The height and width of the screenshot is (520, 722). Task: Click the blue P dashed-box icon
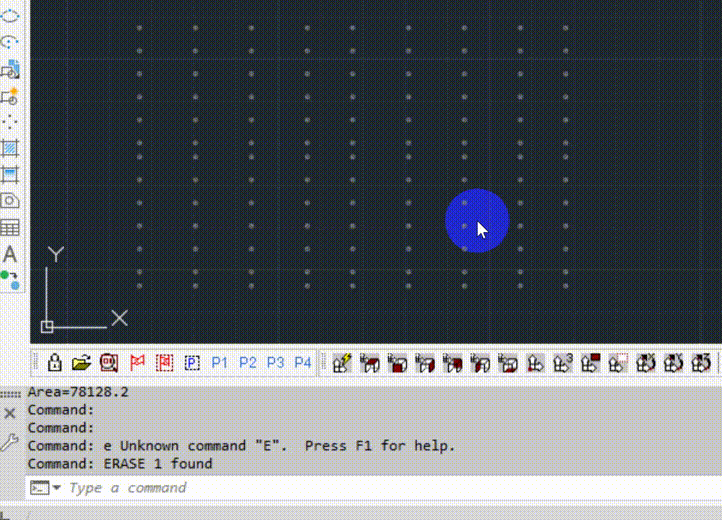(192, 363)
